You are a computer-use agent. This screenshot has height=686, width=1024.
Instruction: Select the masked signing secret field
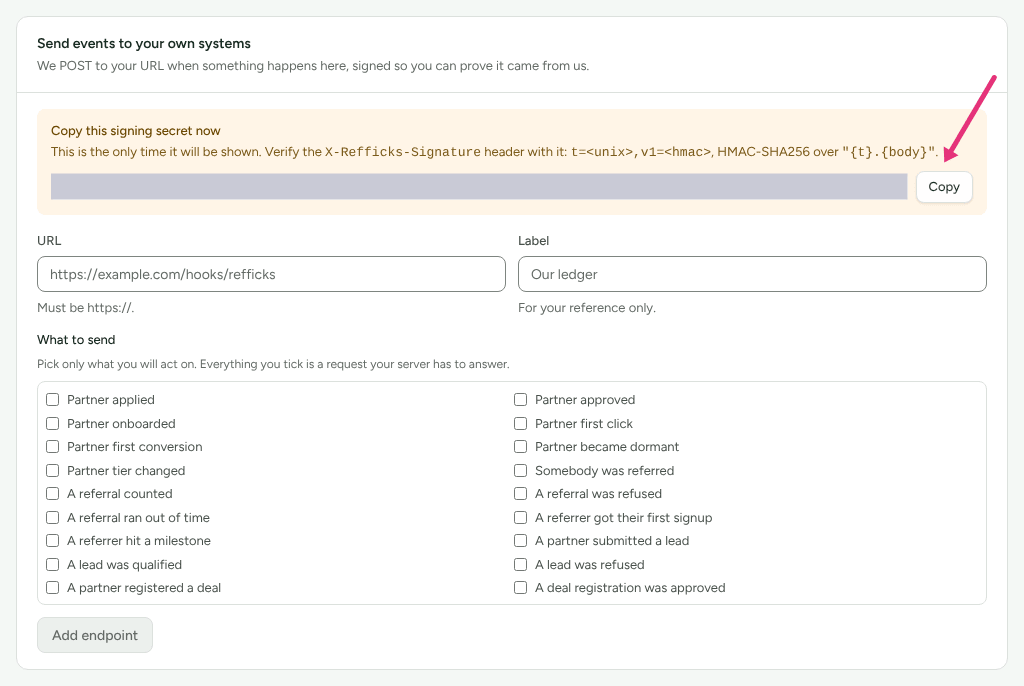(x=479, y=186)
